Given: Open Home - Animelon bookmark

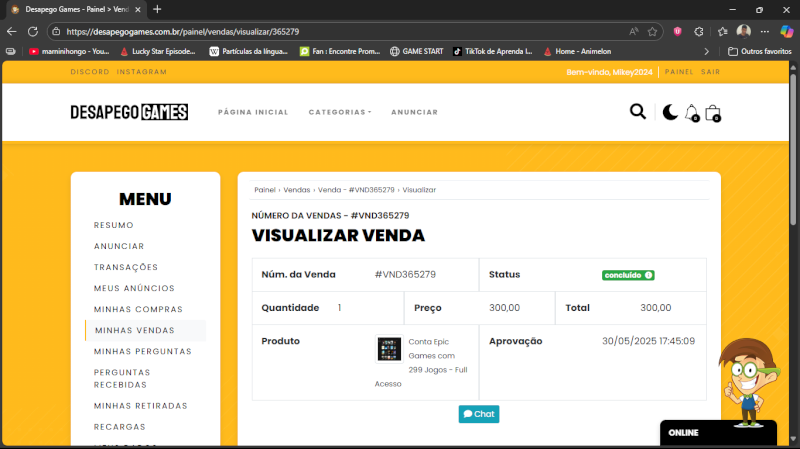Looking at the screenshot, I should (577, 52).
